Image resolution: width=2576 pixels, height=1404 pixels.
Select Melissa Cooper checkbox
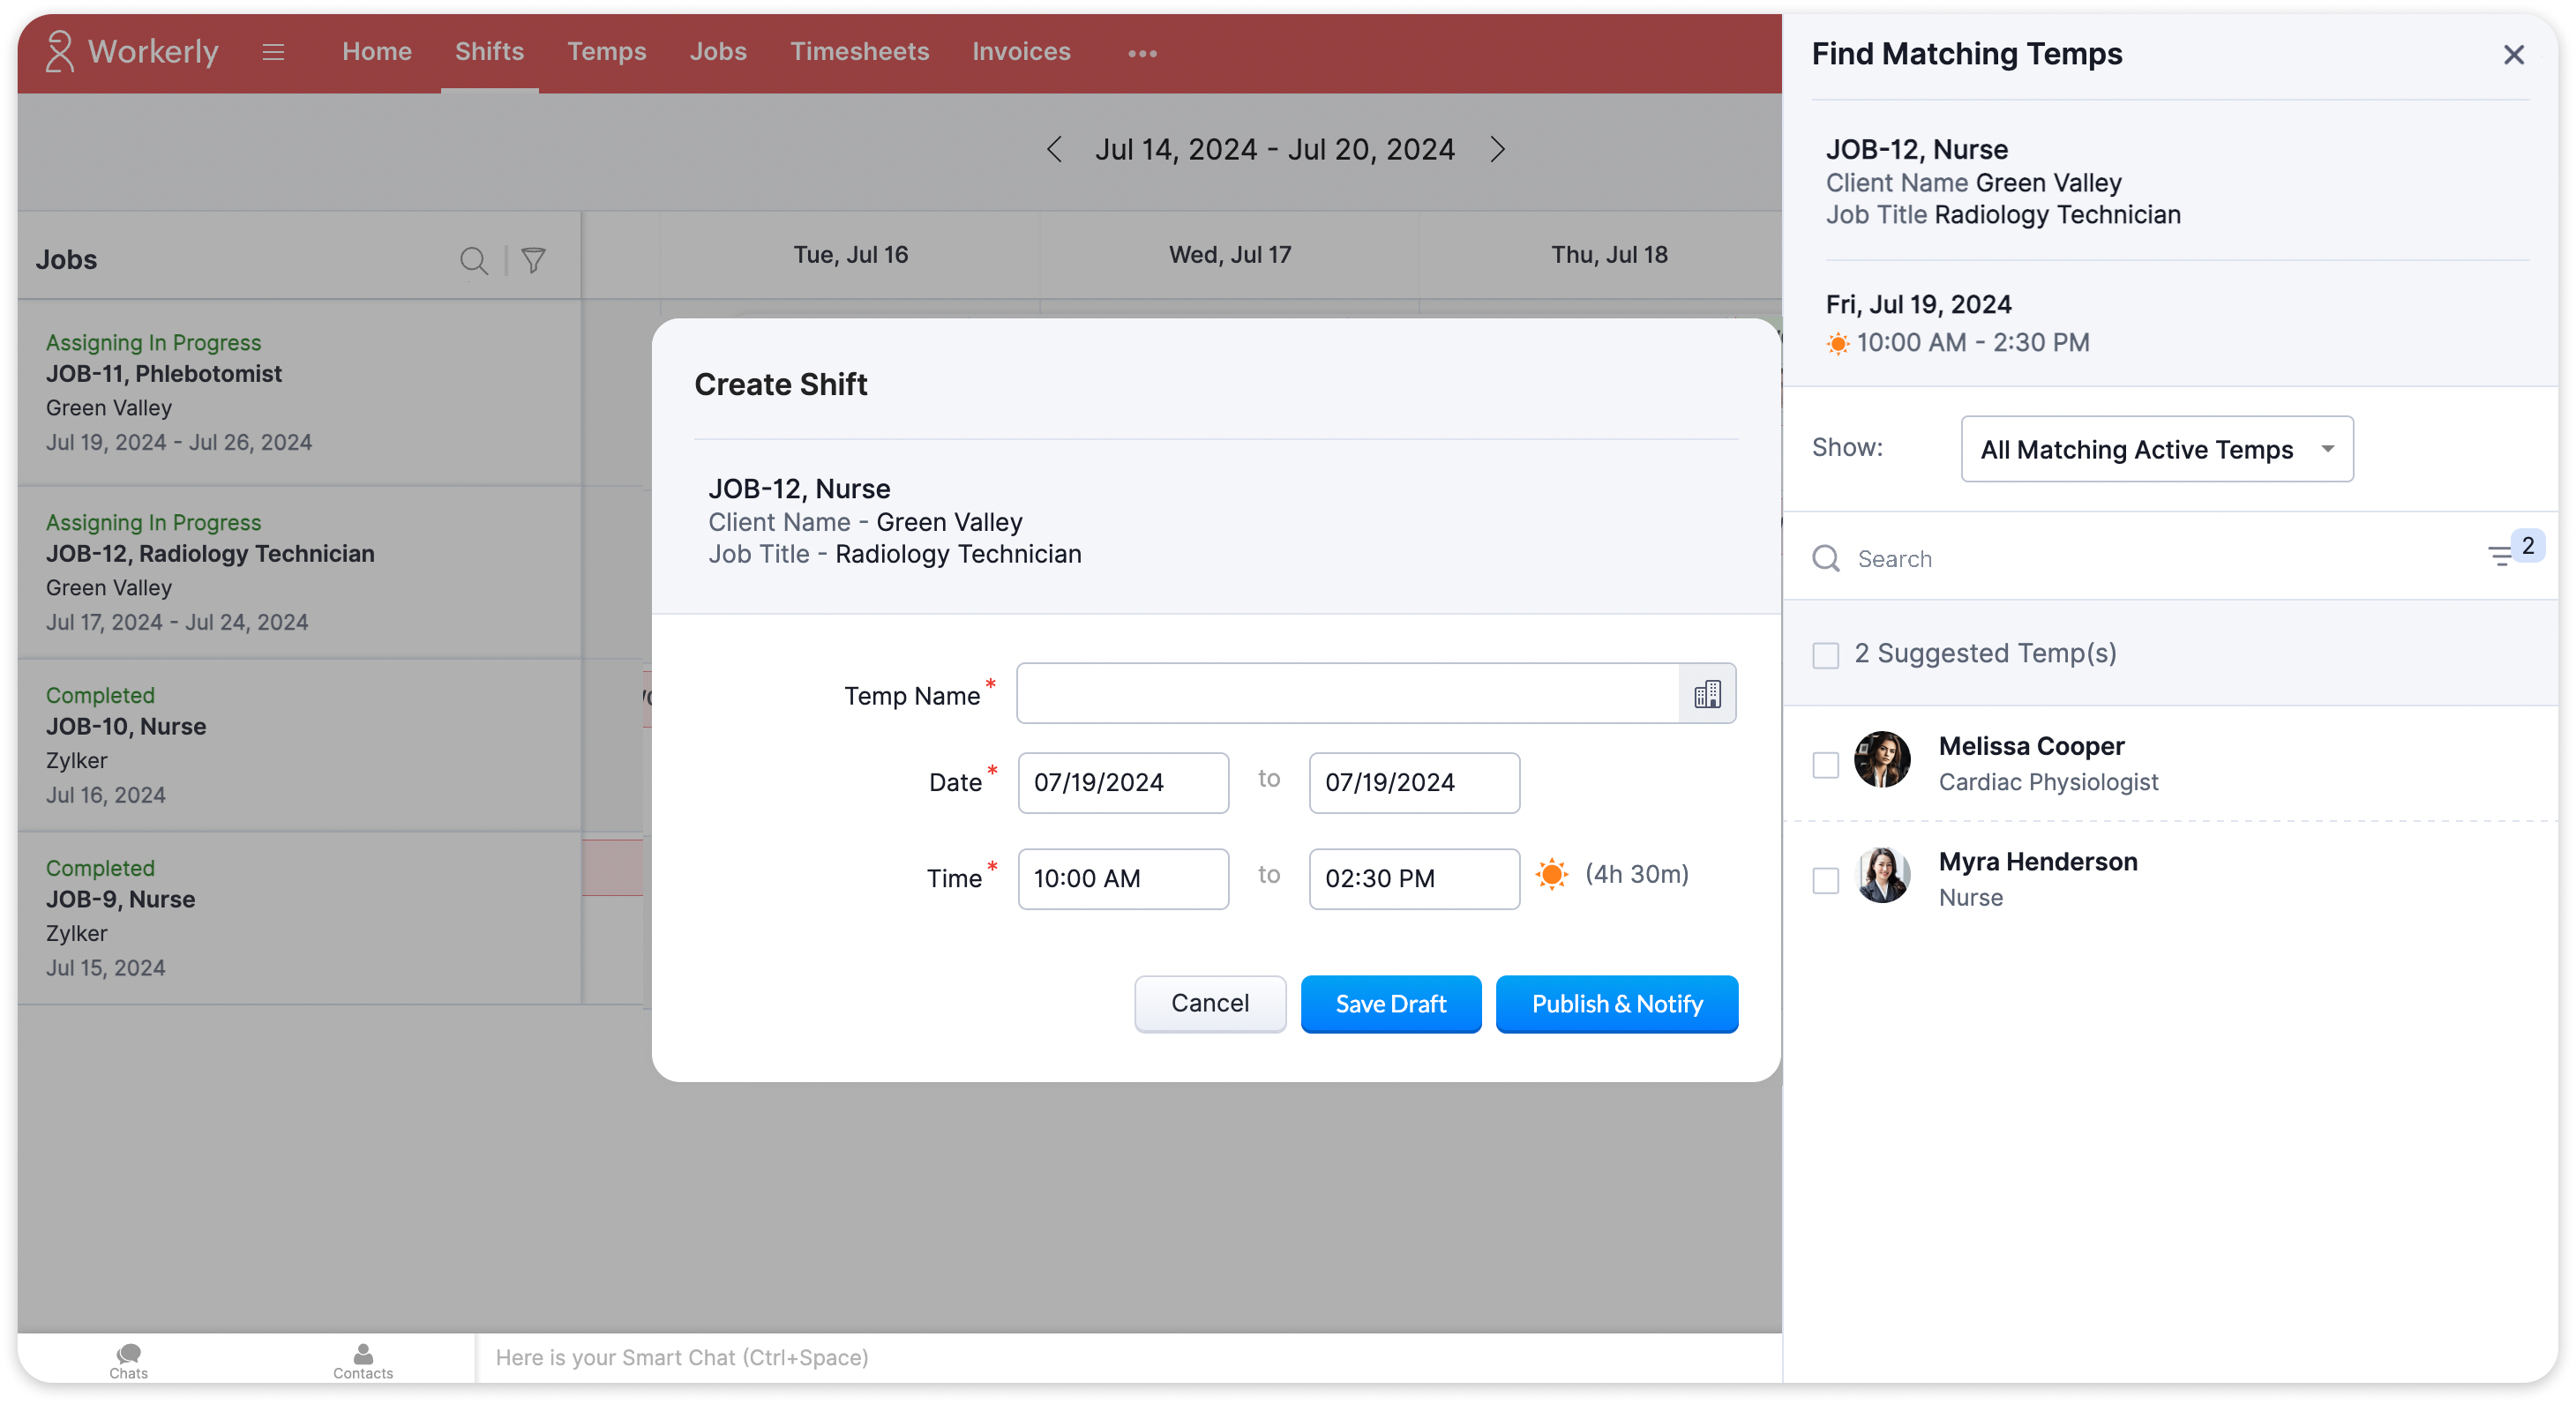[x=1826, y=765]
